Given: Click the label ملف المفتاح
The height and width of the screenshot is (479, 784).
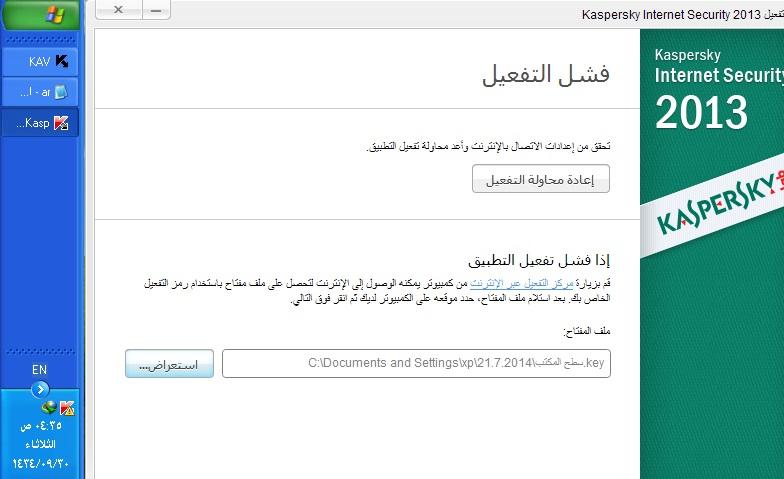Looking at the screenshot, I should click(586, 331).
